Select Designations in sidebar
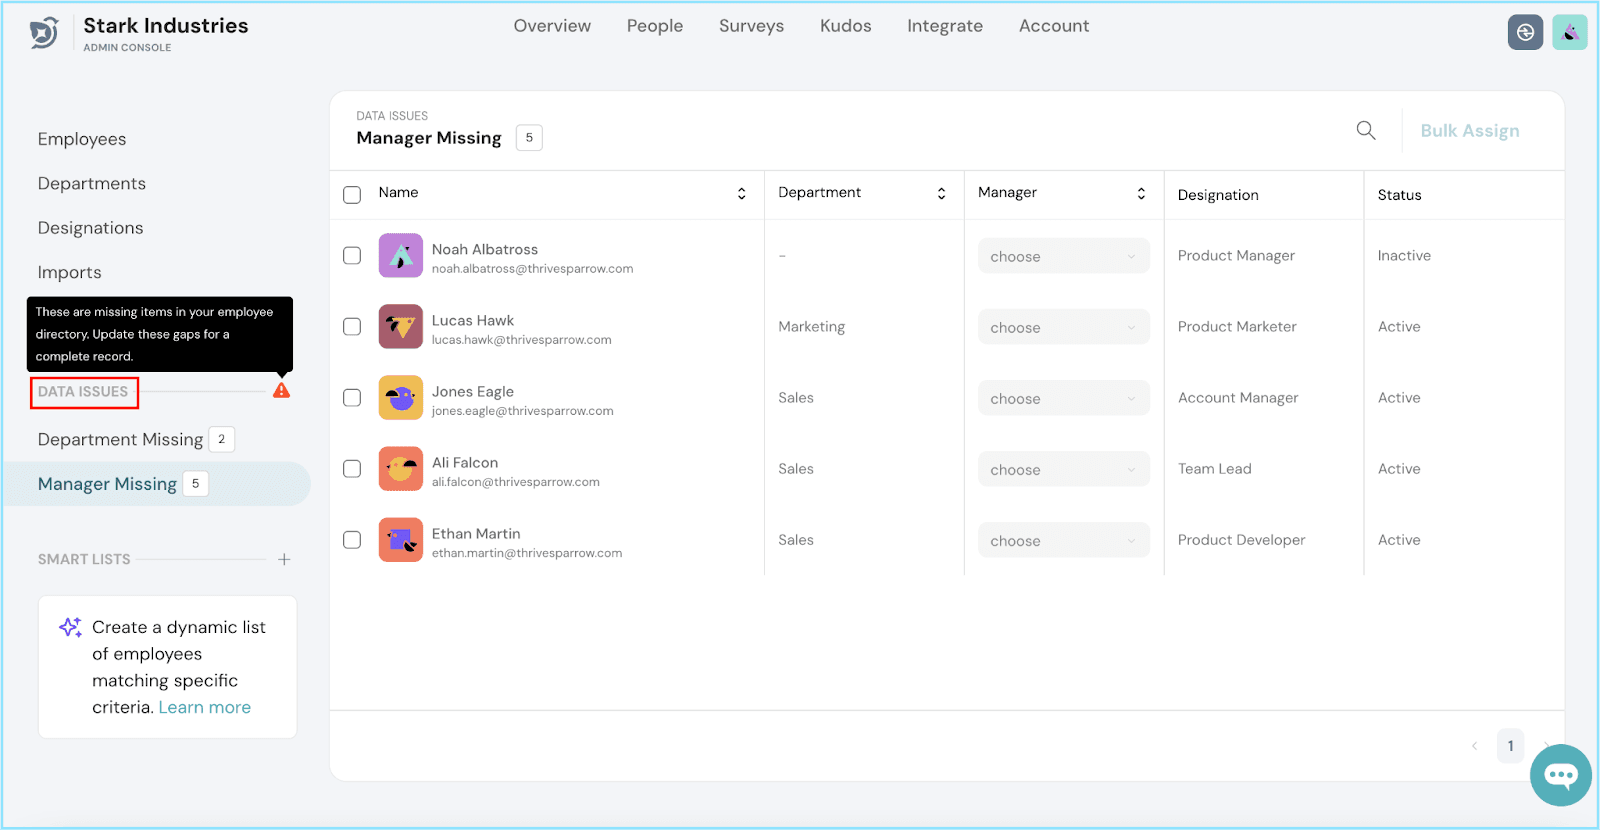Image resolution: width=1600 pixels, height=830 pixels. click(90, 228)
